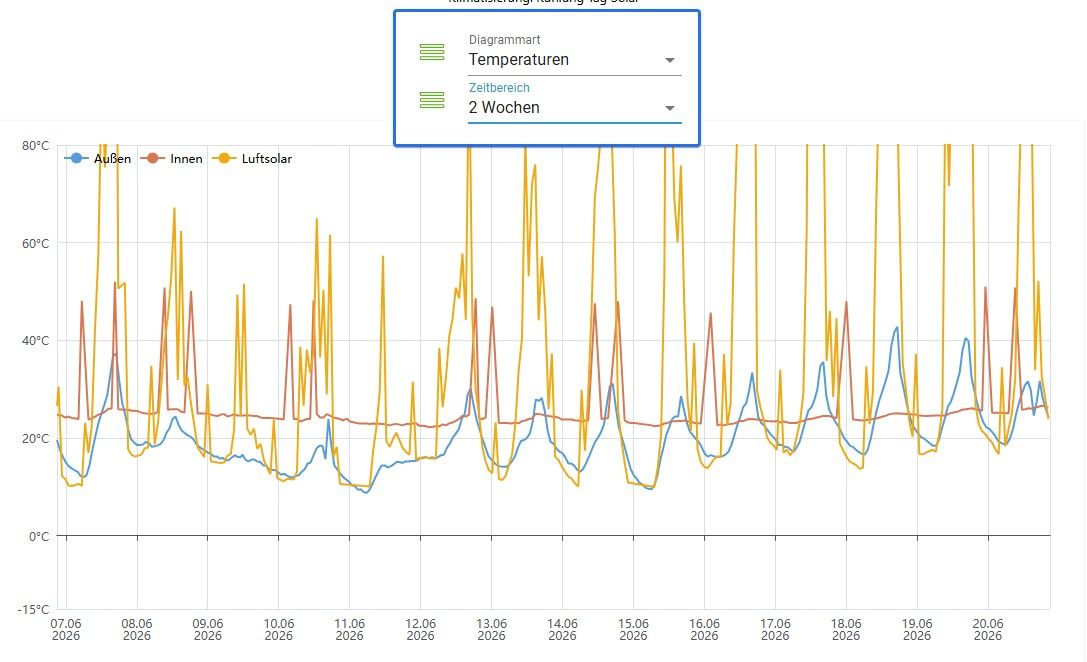Image resolution: width=1087 pixels, height=662 pixels.
Task: Open the Diagrammart dropdown arrow
Action: [670, 60]
